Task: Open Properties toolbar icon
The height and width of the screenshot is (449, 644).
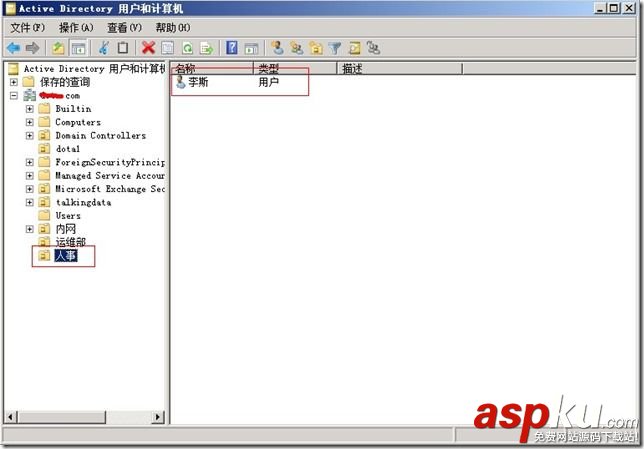Action: 168,48
